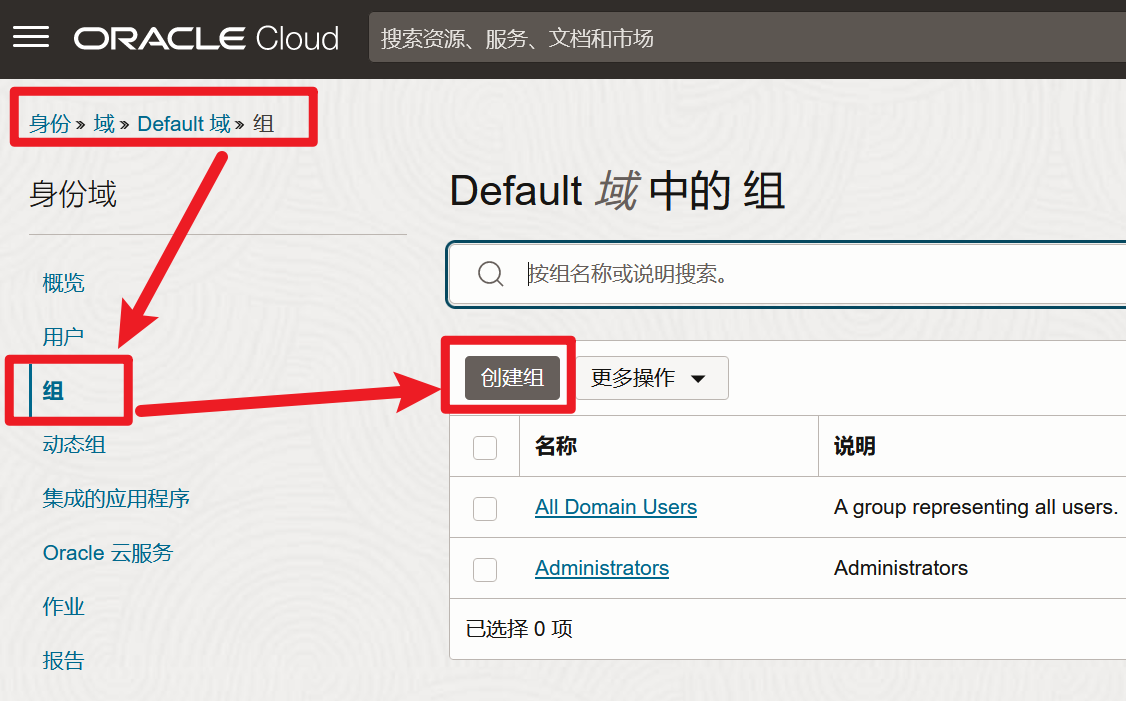1126x701 pixels.
Task: Check the All Domain Users row checkbox
Action: point(485,509)
